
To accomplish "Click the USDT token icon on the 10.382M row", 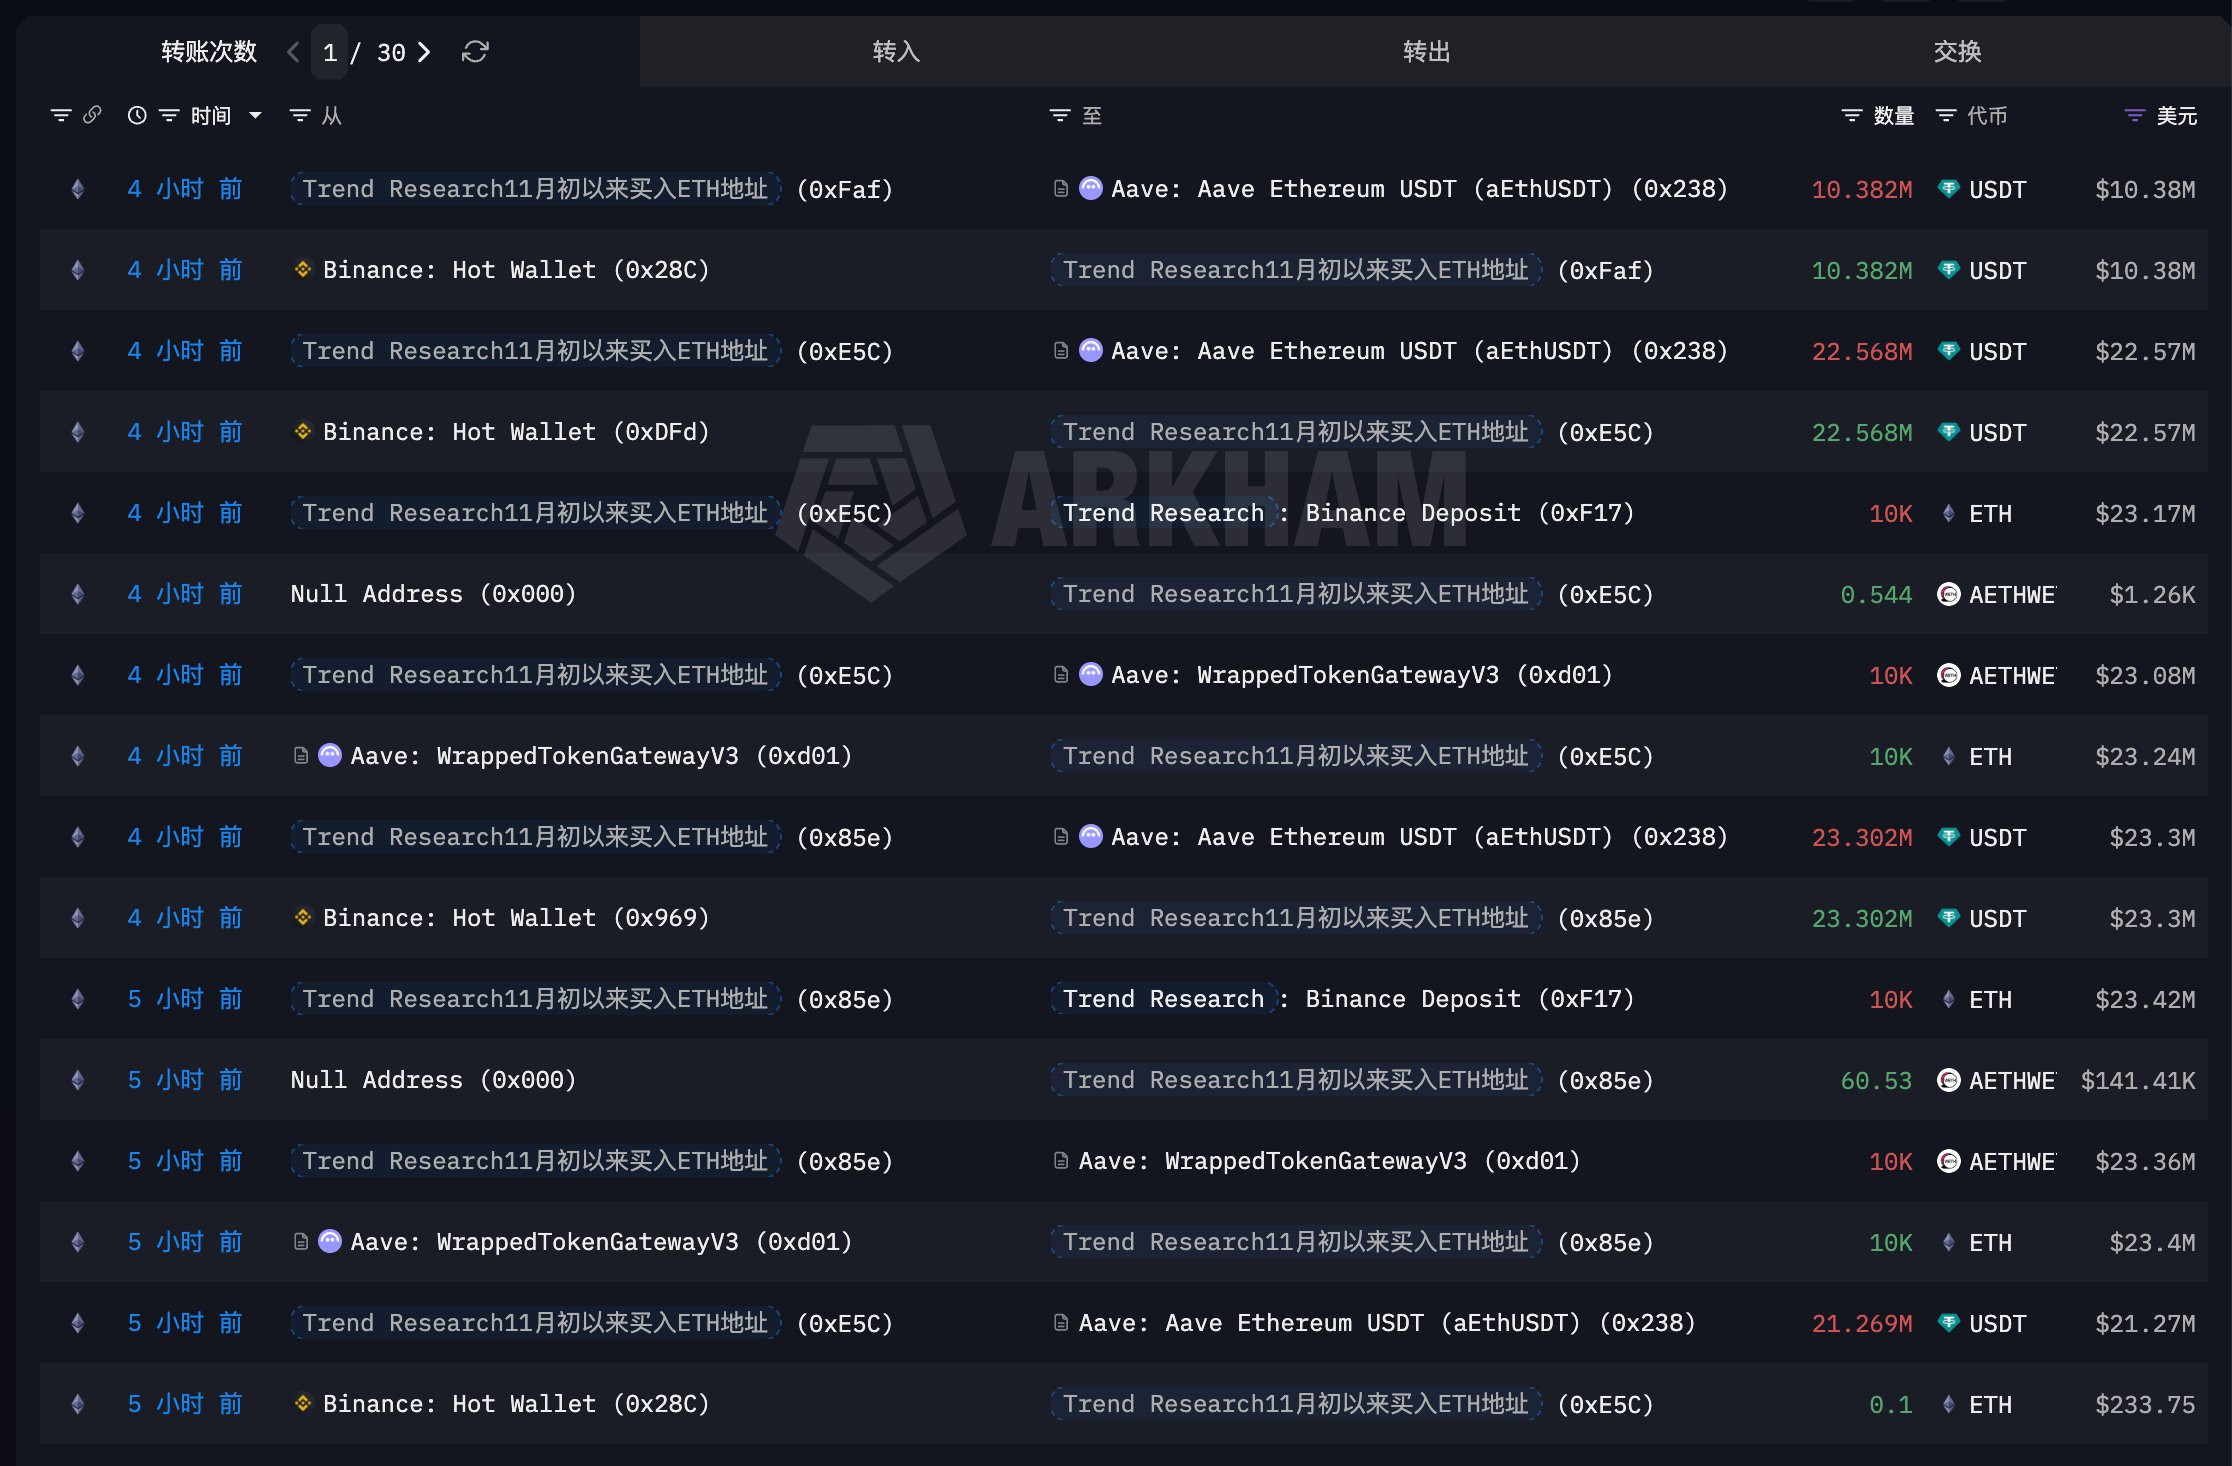I will (x=1948, y=188).
